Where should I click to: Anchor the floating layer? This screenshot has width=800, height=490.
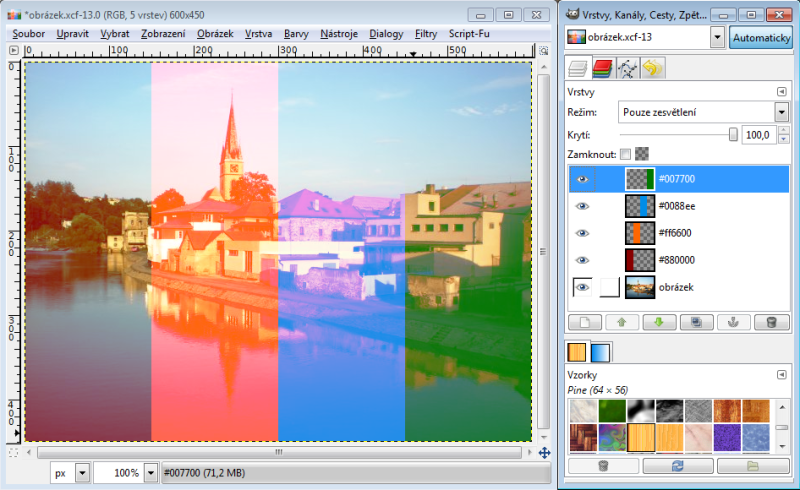[734, 323]
